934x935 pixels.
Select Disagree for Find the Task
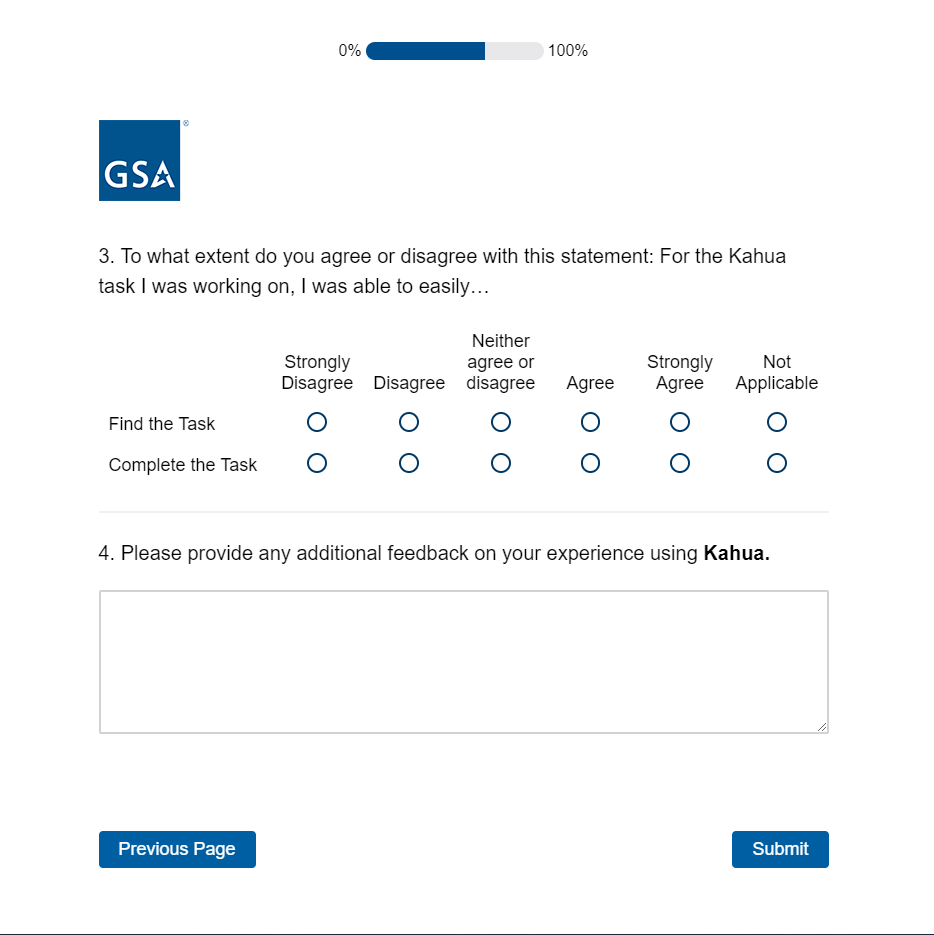pyautogui.click(x=409, y=422)
